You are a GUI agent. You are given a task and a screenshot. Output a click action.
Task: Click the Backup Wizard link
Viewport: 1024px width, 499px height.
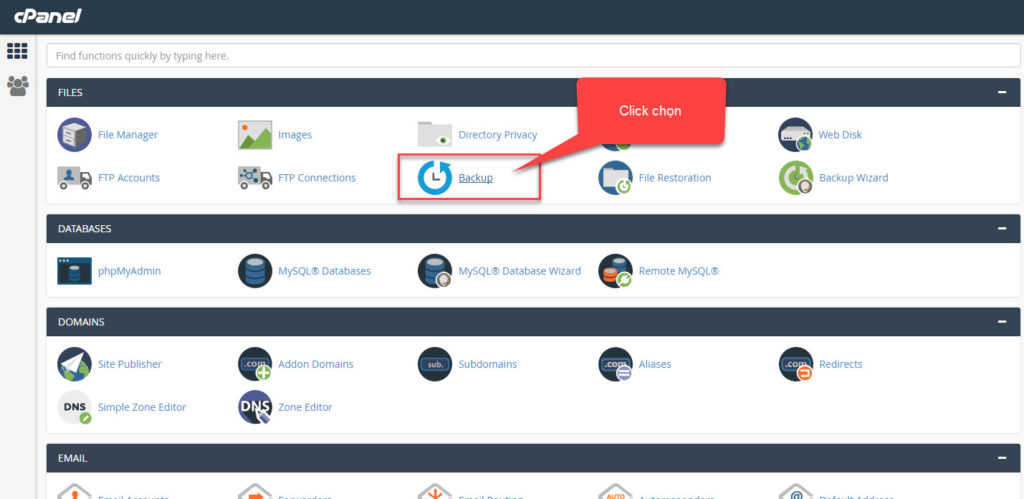854,178
